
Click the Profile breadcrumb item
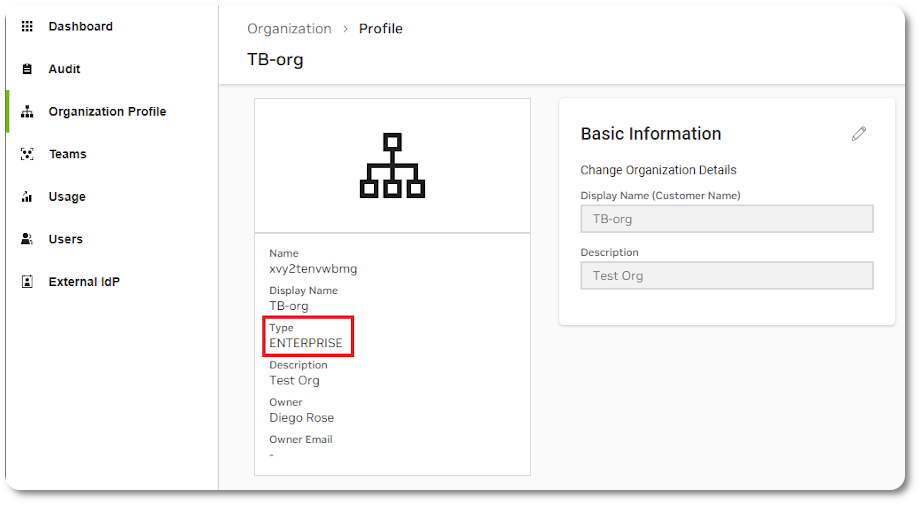coord(380,29)
